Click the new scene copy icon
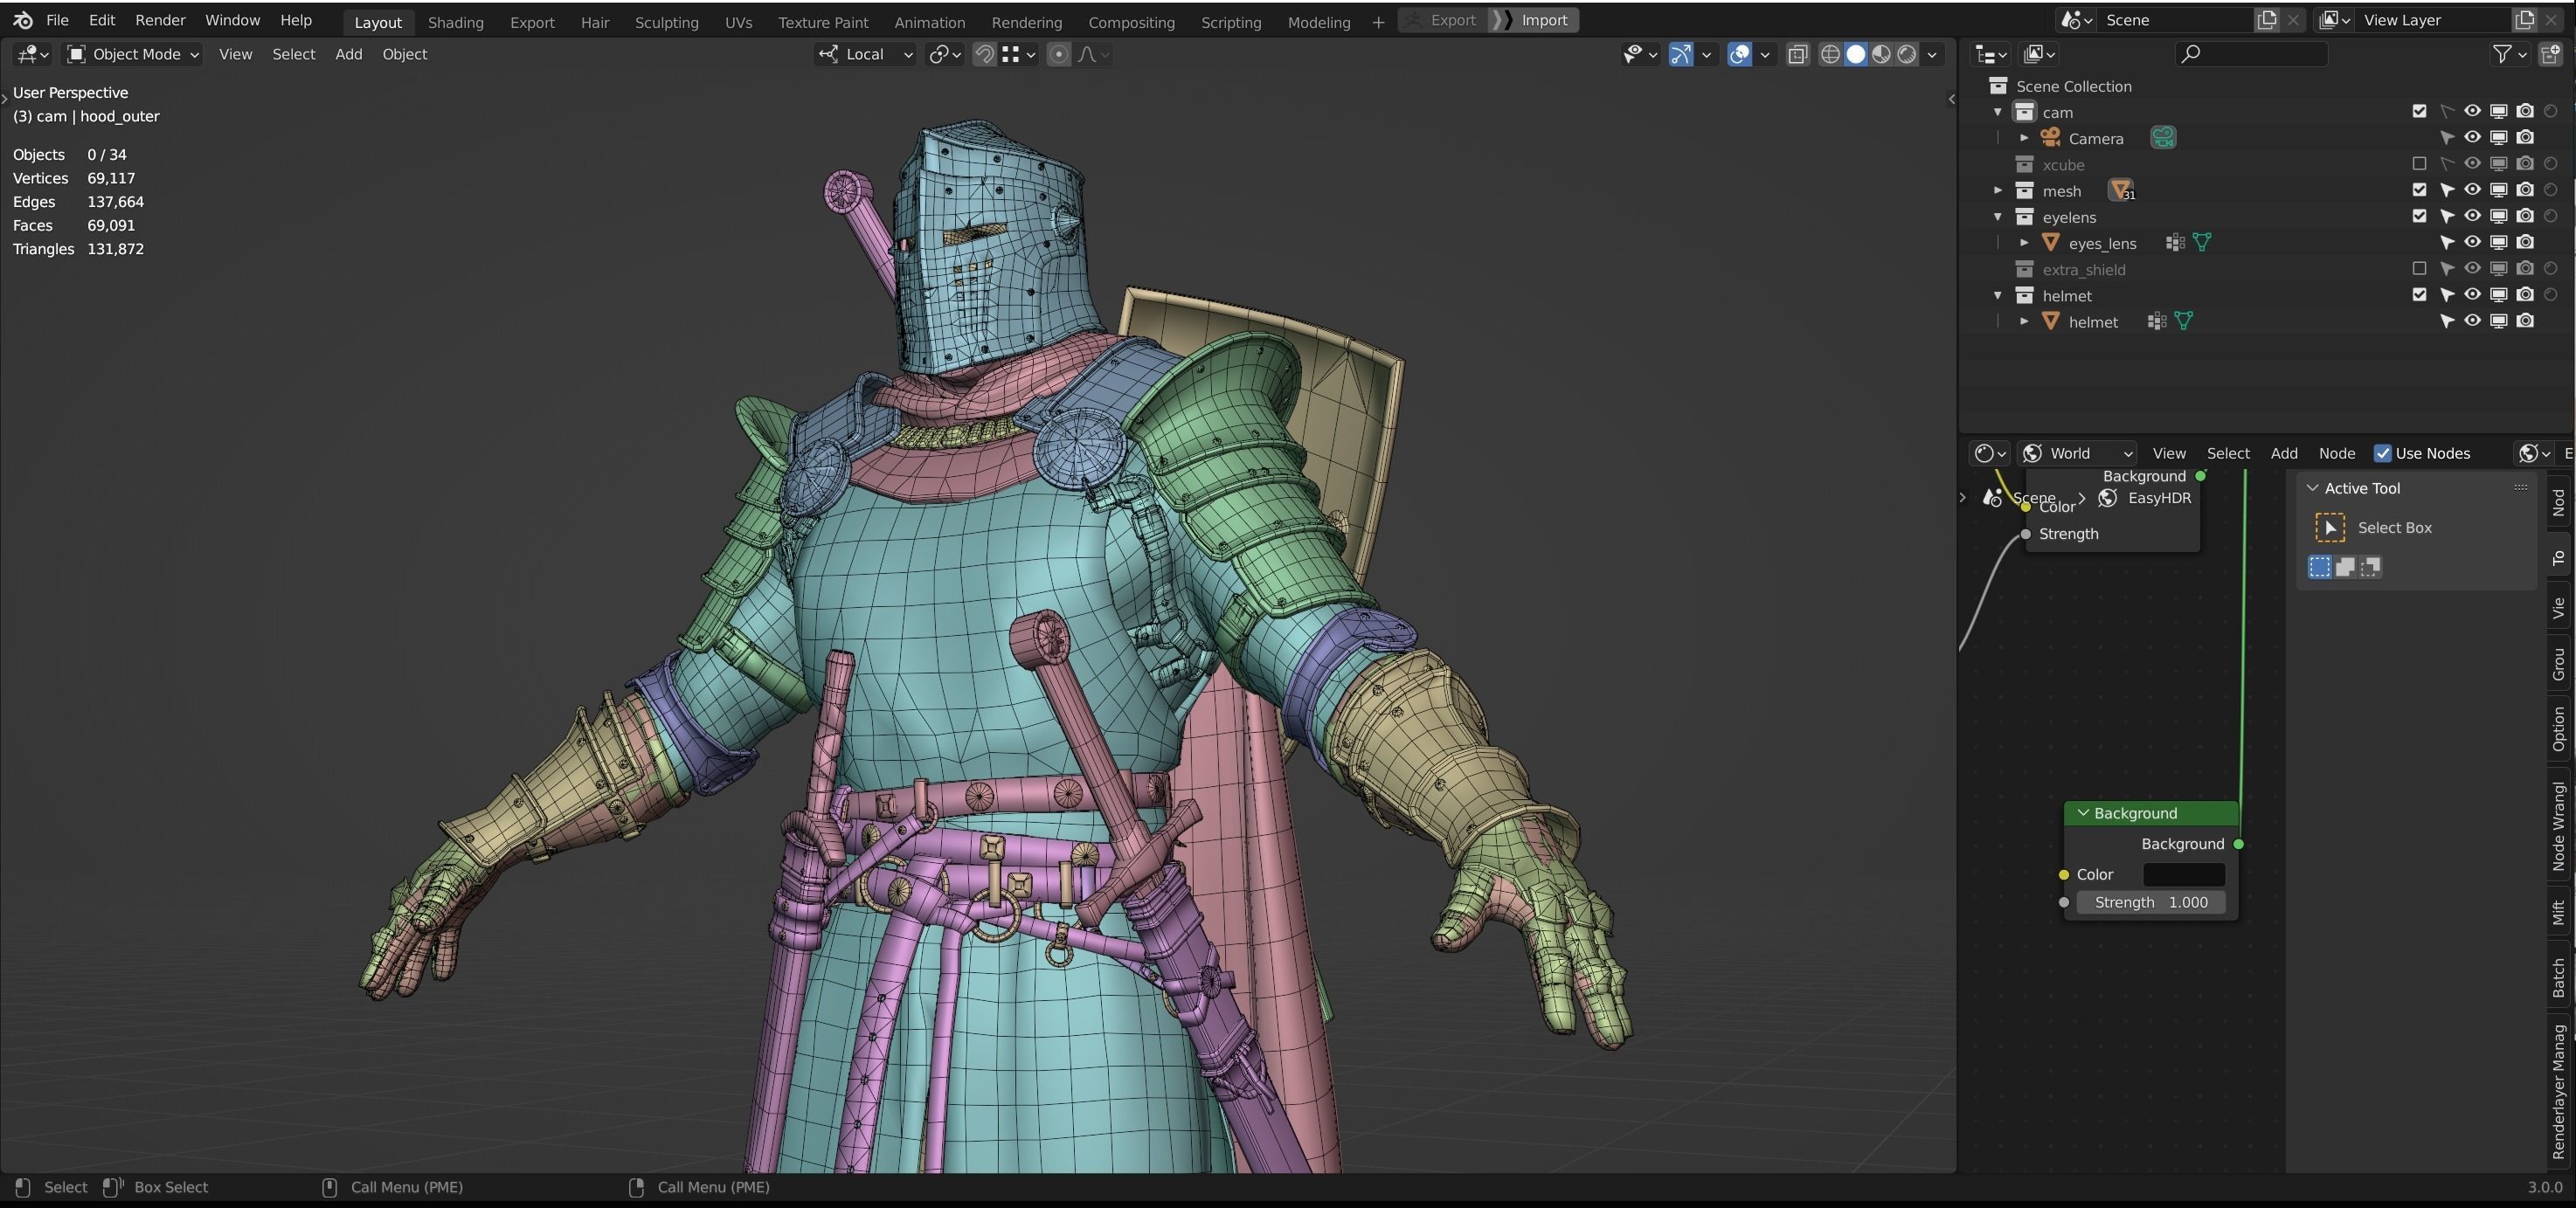 (2267, 20)
